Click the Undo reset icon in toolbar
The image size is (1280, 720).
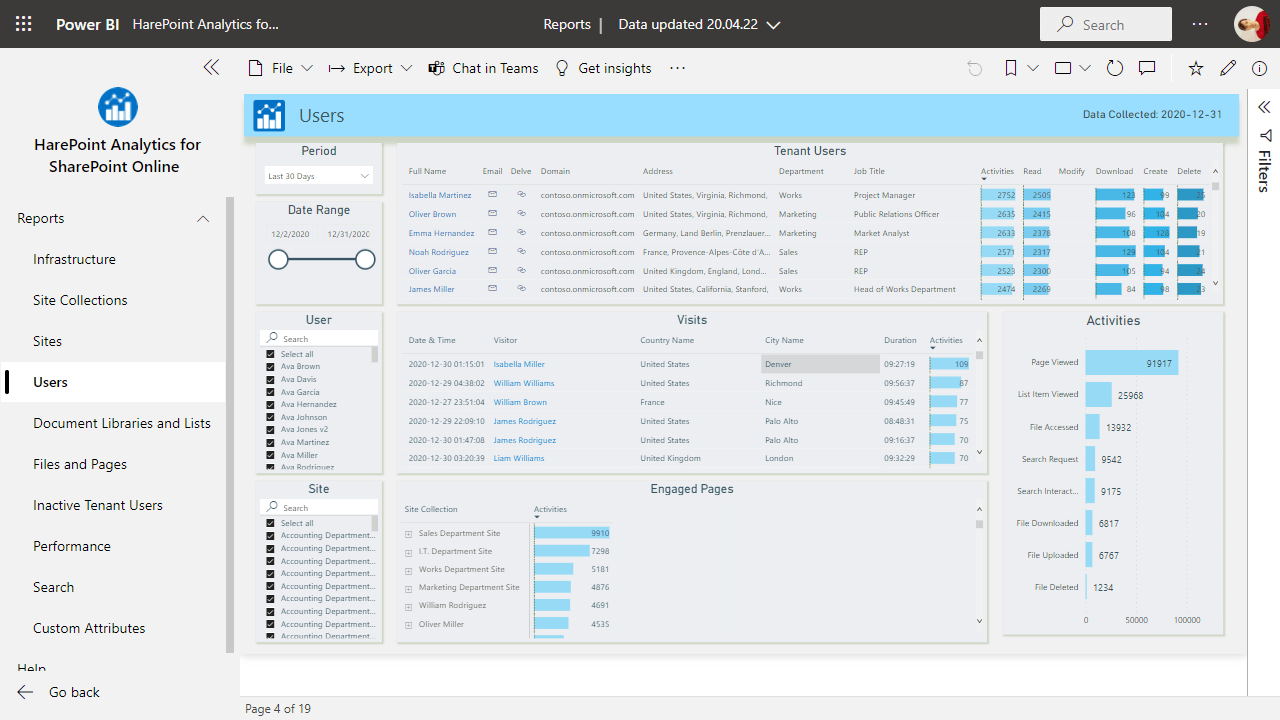click(975, 68)
